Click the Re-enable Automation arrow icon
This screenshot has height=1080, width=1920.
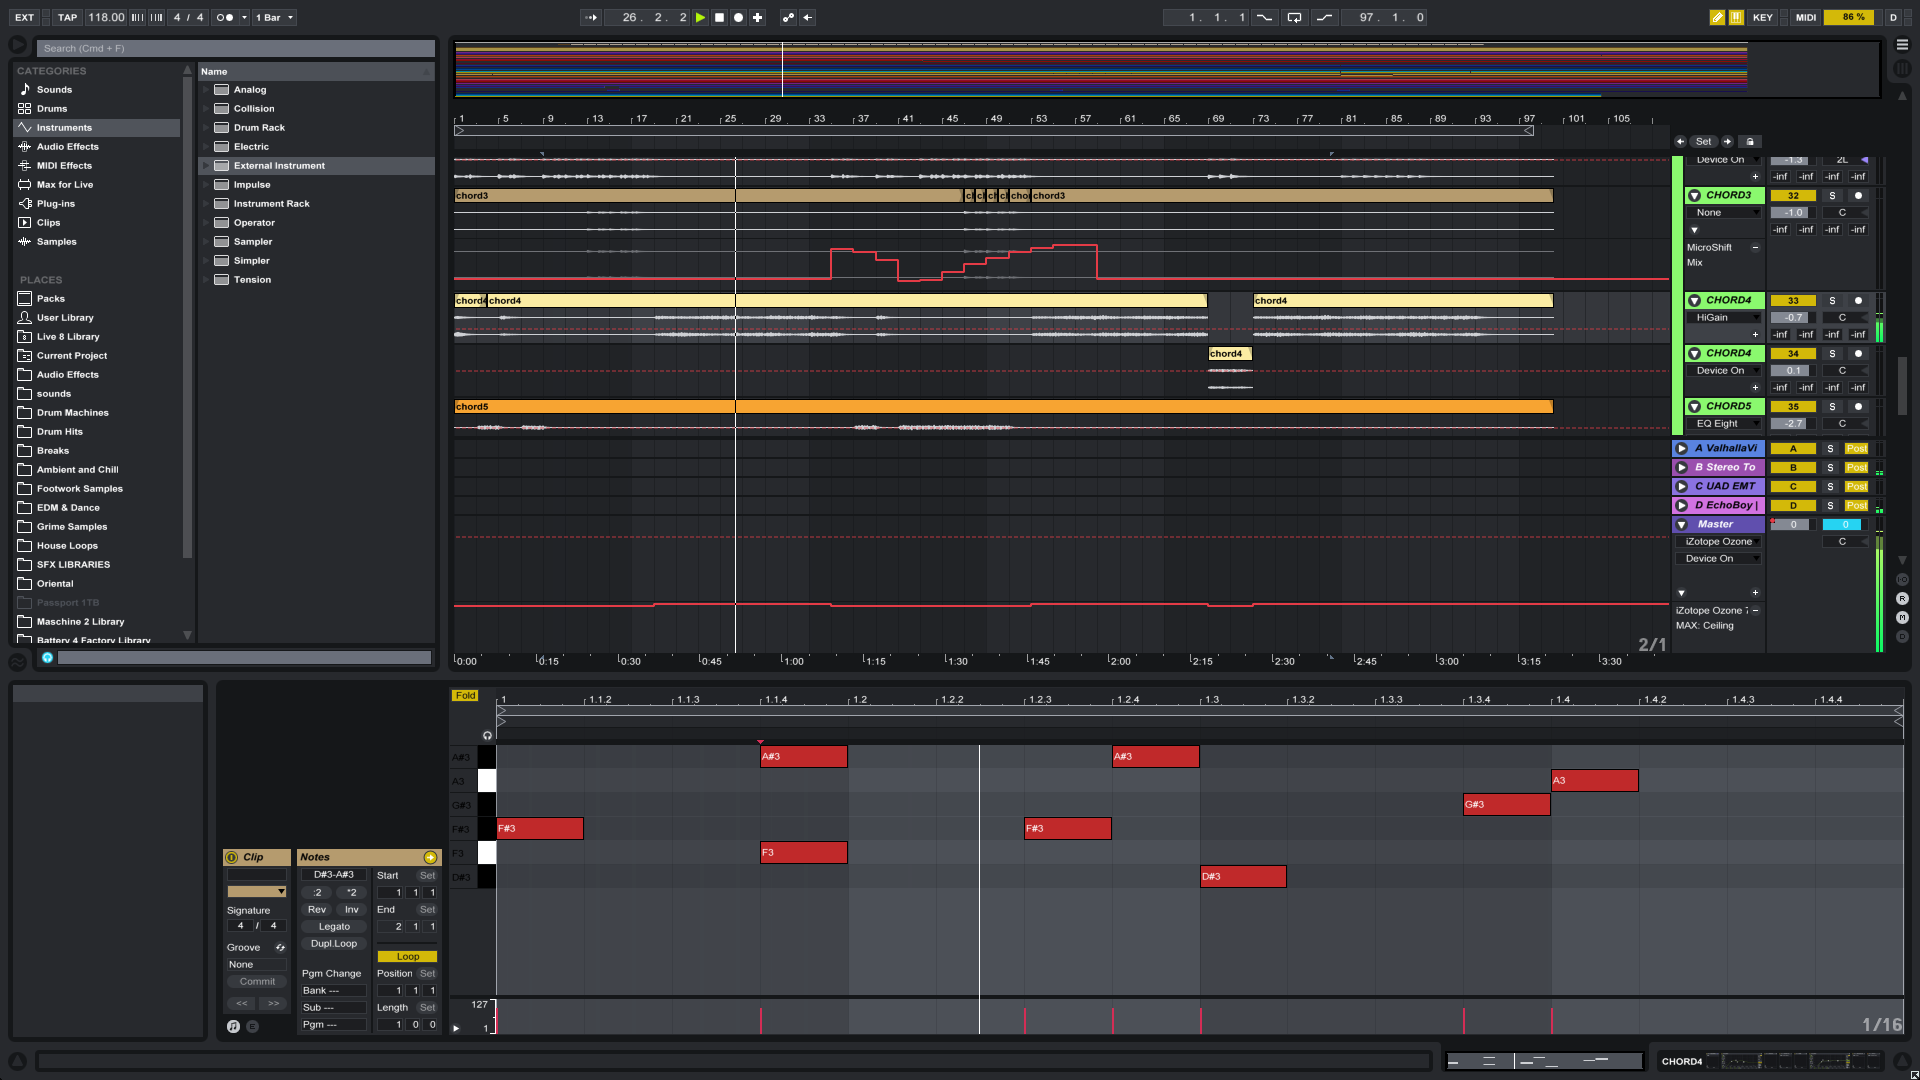[808, 17]
